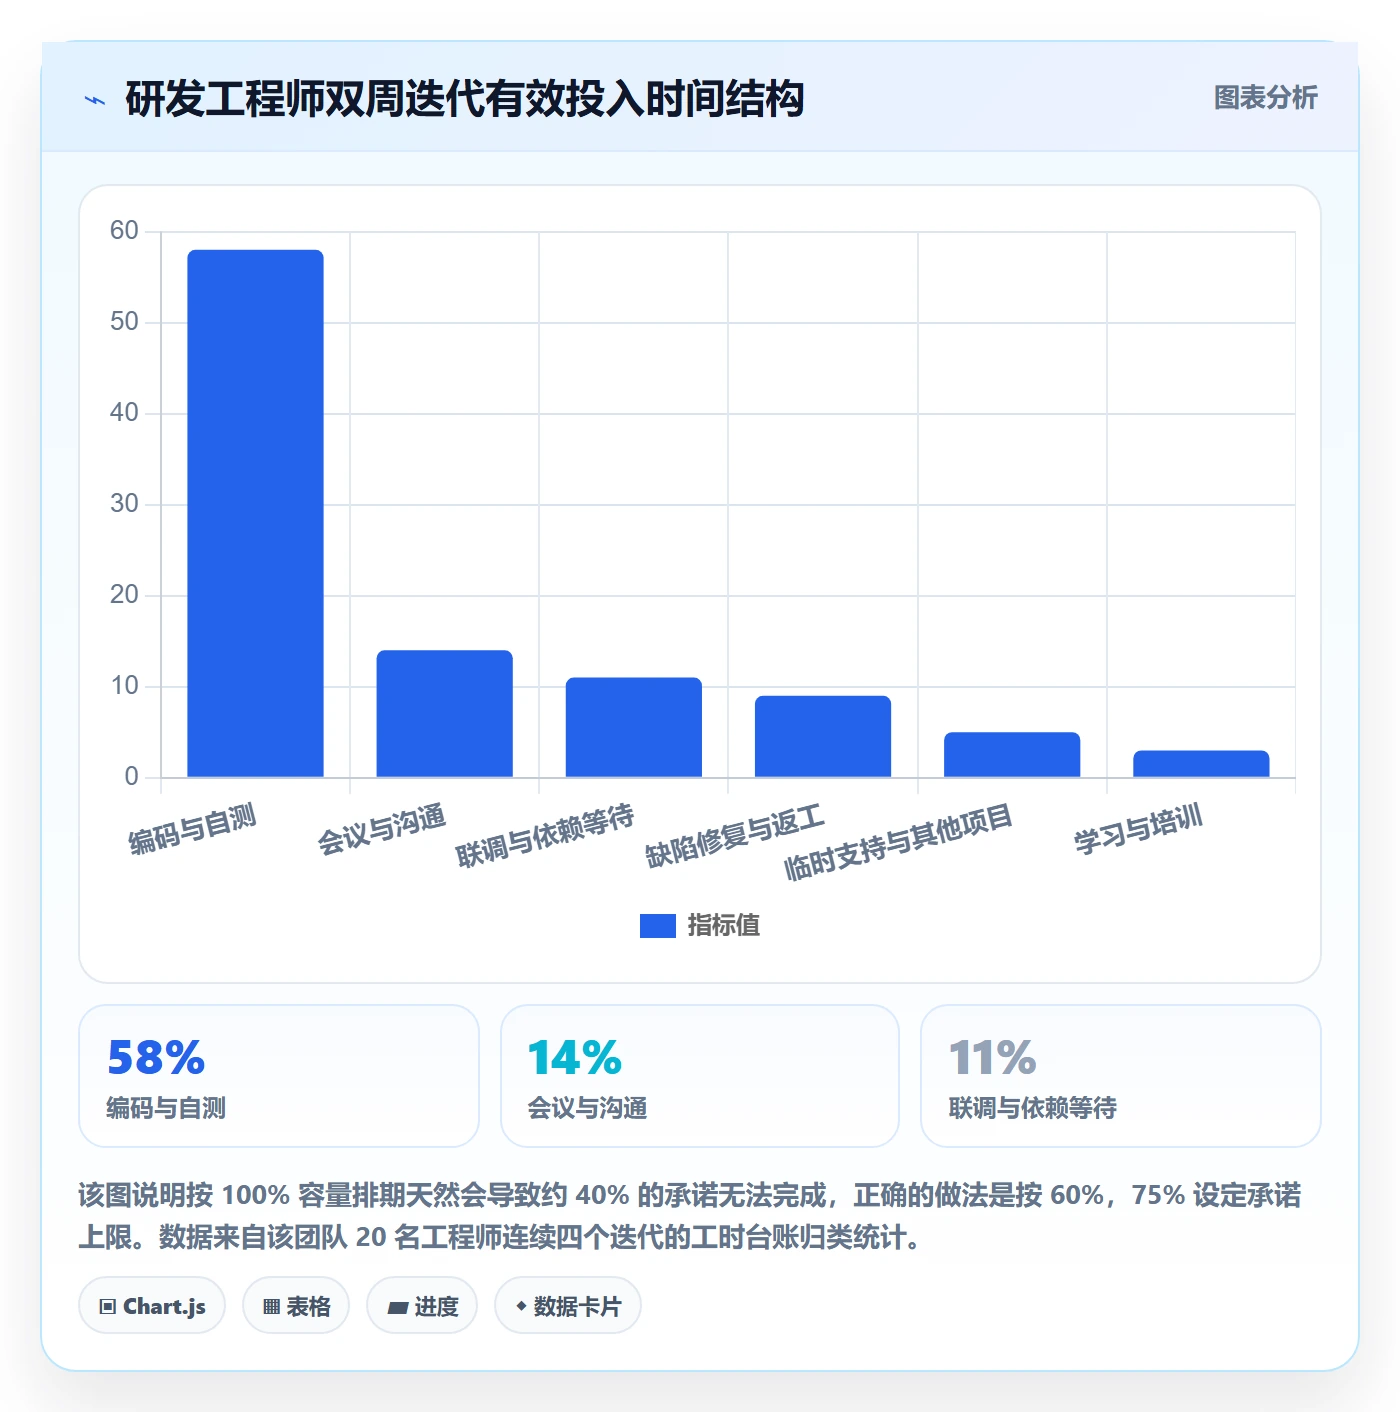1400x1412 pixels.
Task: Select the Chart.js tag
Action: click(x=152, y=1305)
